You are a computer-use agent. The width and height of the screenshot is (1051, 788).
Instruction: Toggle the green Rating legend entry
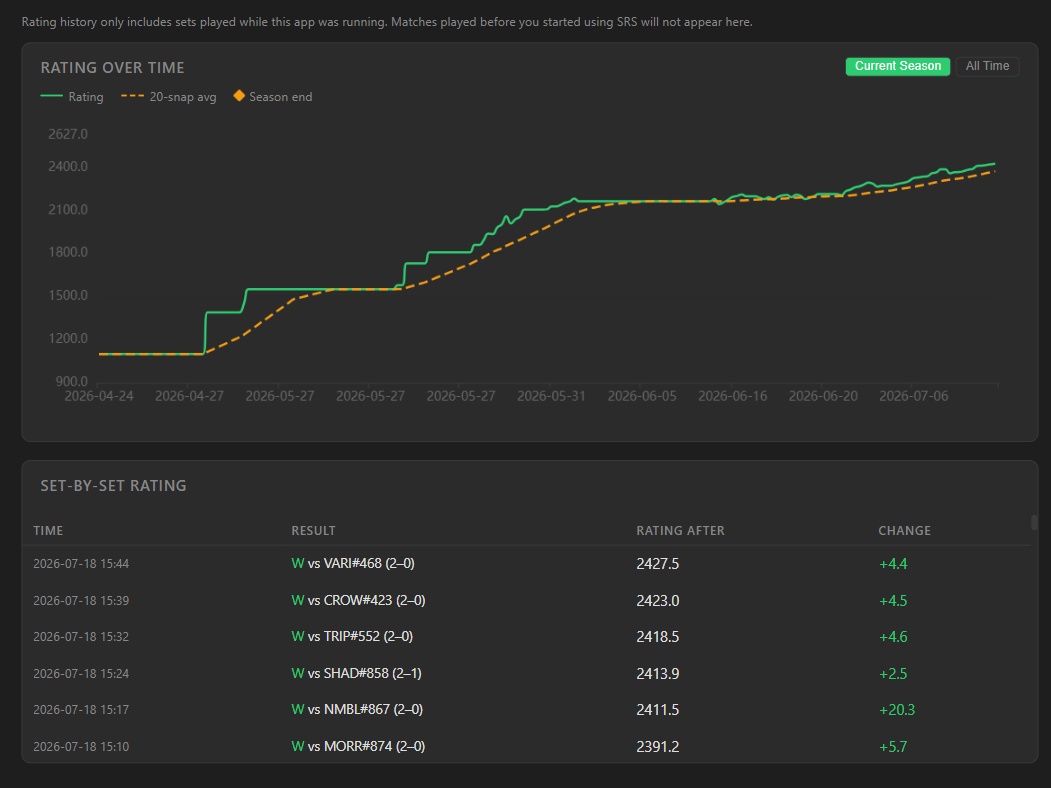tap(72, 96)
